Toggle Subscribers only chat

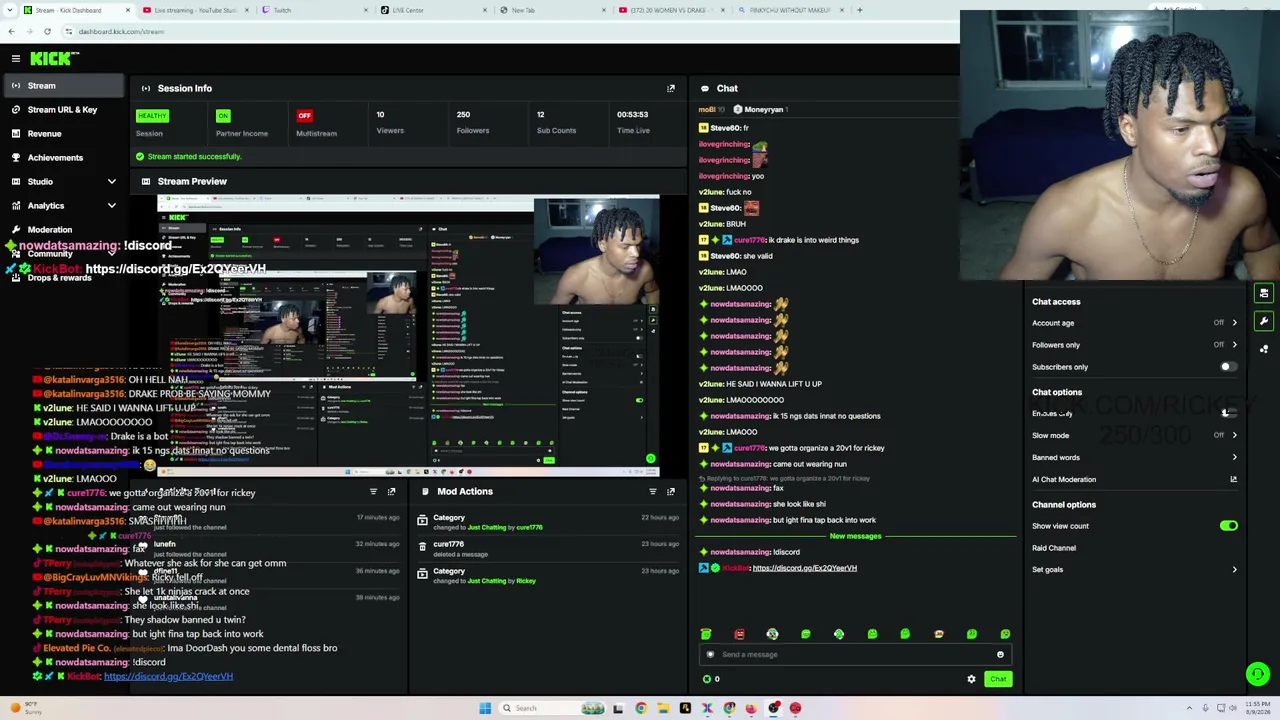coord(1228,367)
